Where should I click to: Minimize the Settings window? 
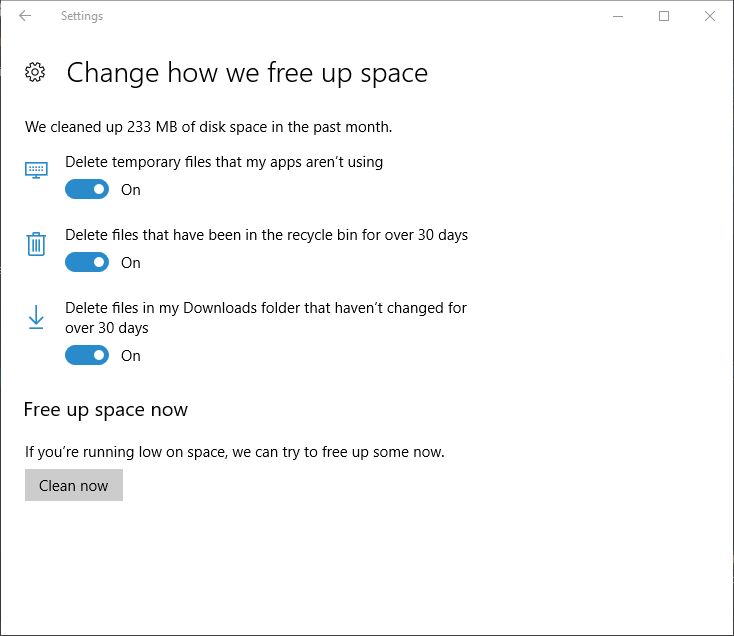click(618, 16)
